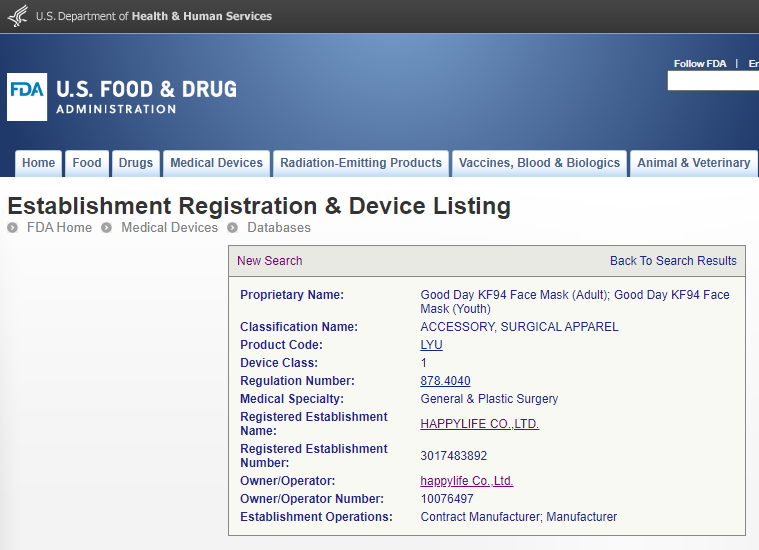Select the Medical Devices navigation tab
The height and width of the screenshot is (550, 759).
[216, 163]
